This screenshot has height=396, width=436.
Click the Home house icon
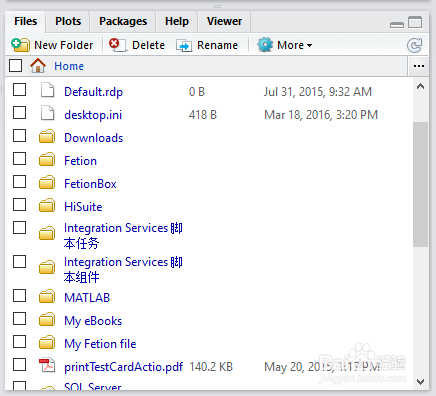38,65
